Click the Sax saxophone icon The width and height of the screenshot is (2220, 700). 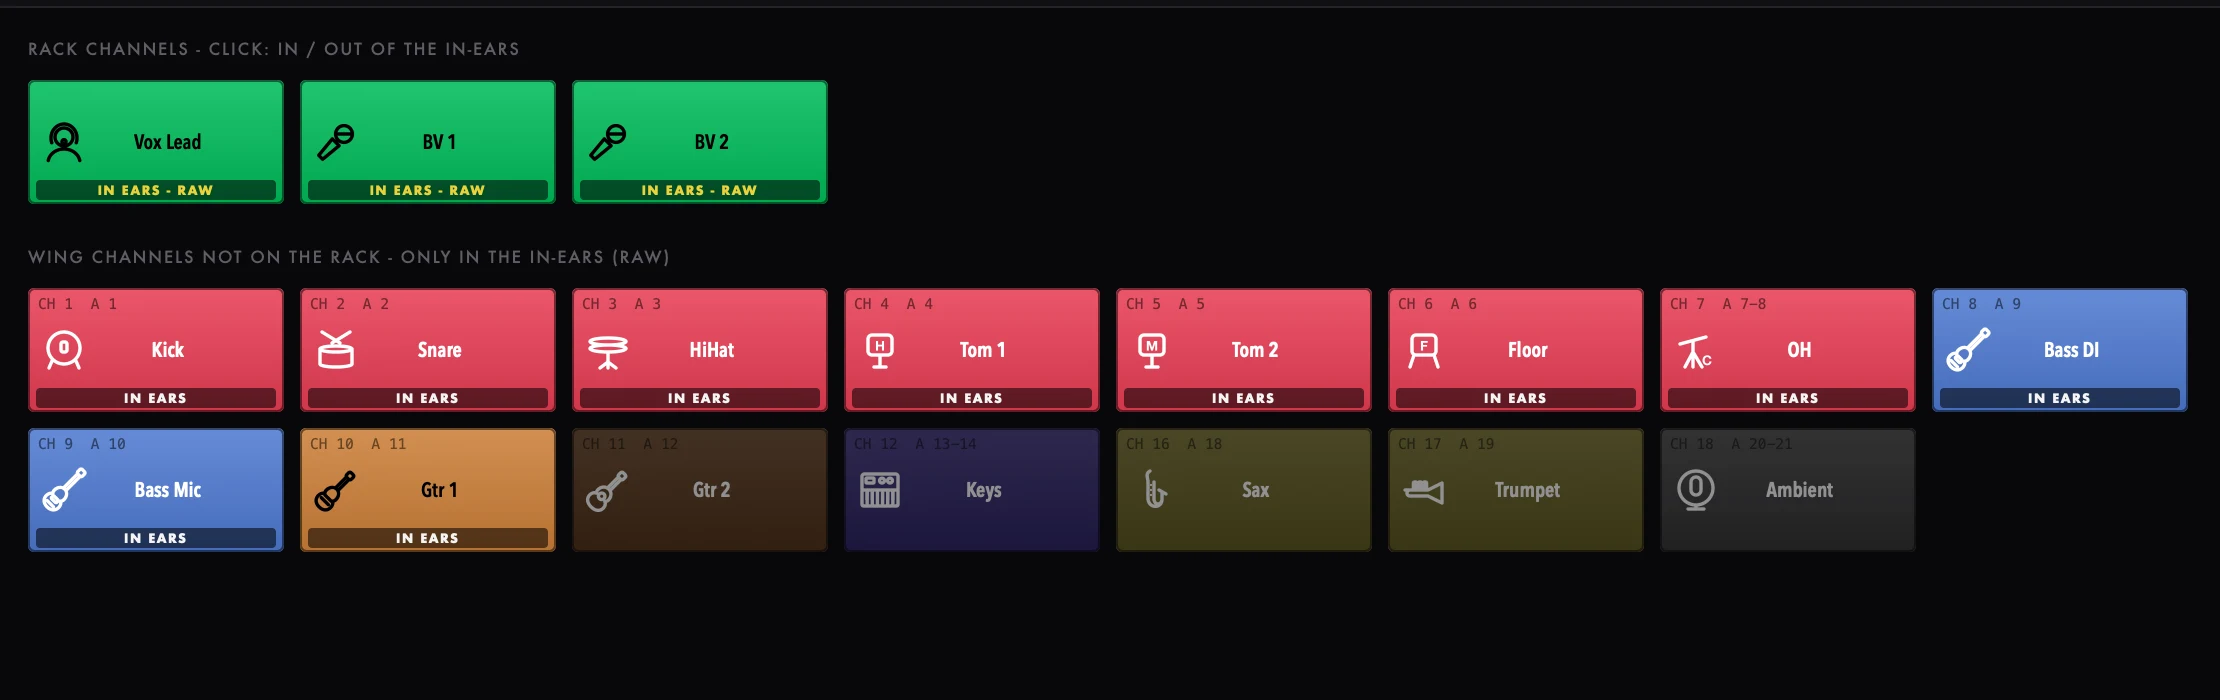pyautogui.click(x=1155, y=490)
